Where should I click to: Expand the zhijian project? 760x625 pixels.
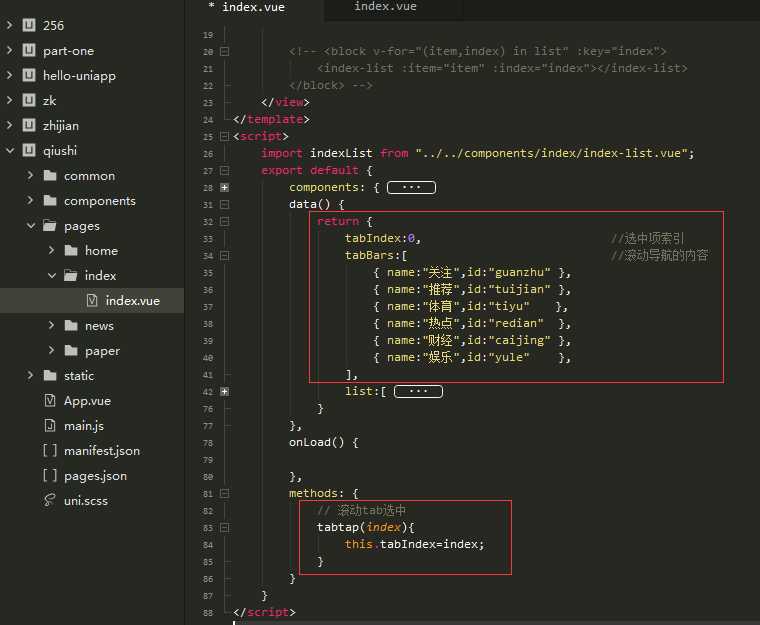9,125
